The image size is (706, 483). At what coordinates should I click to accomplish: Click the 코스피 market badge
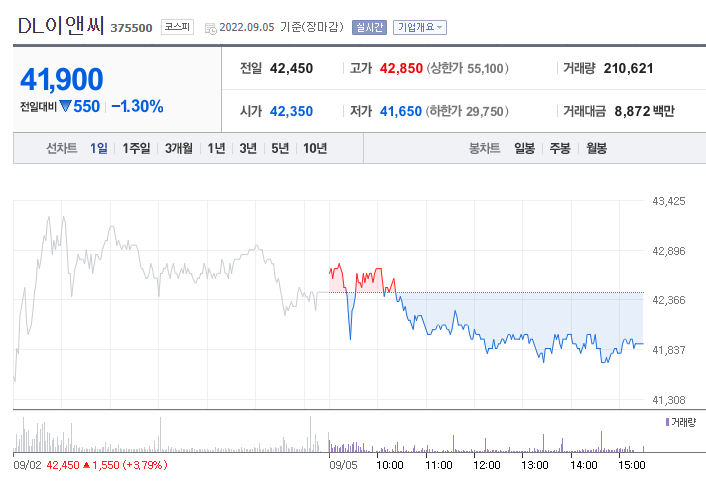tap(177, 27)
